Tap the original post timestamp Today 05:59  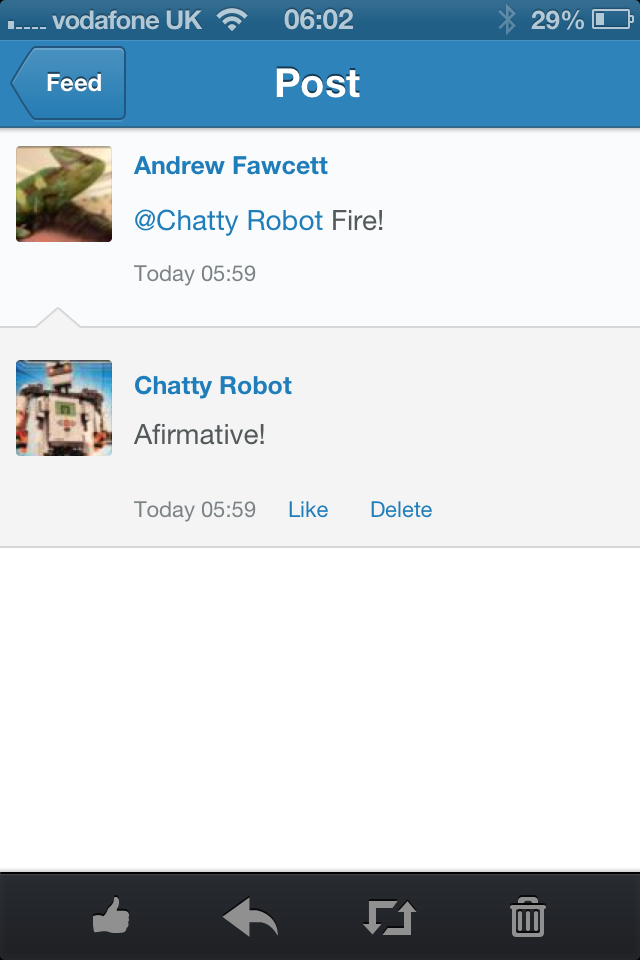(195, 273)
